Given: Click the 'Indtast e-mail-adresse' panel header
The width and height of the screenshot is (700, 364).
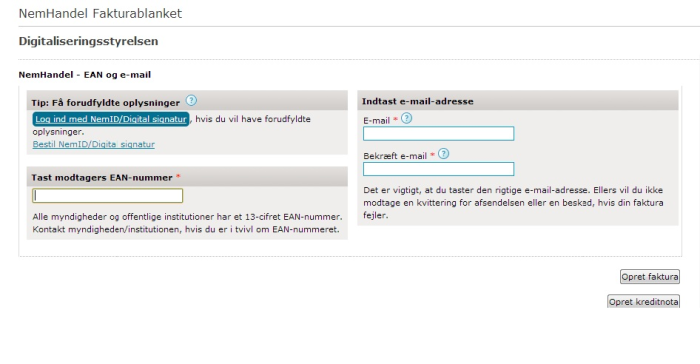Looking at the screenshot, I should coord(417,101).
